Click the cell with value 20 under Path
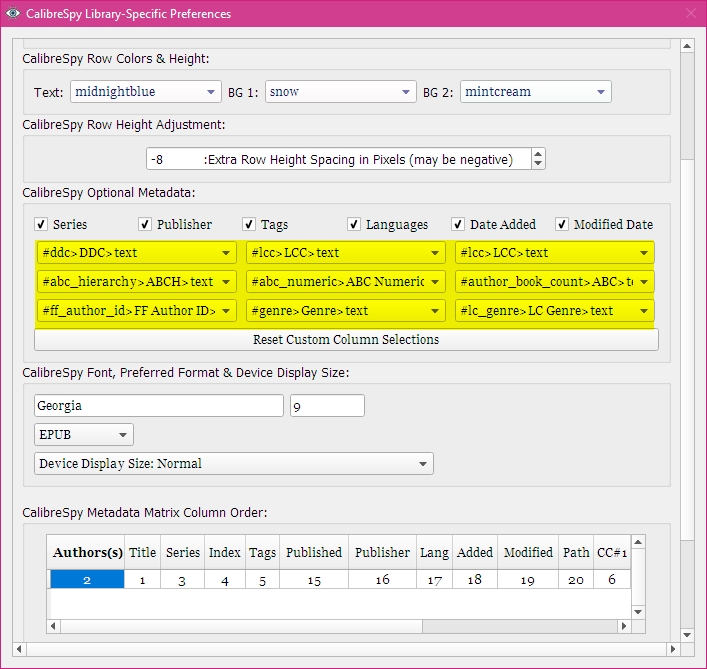 point(576,579)
